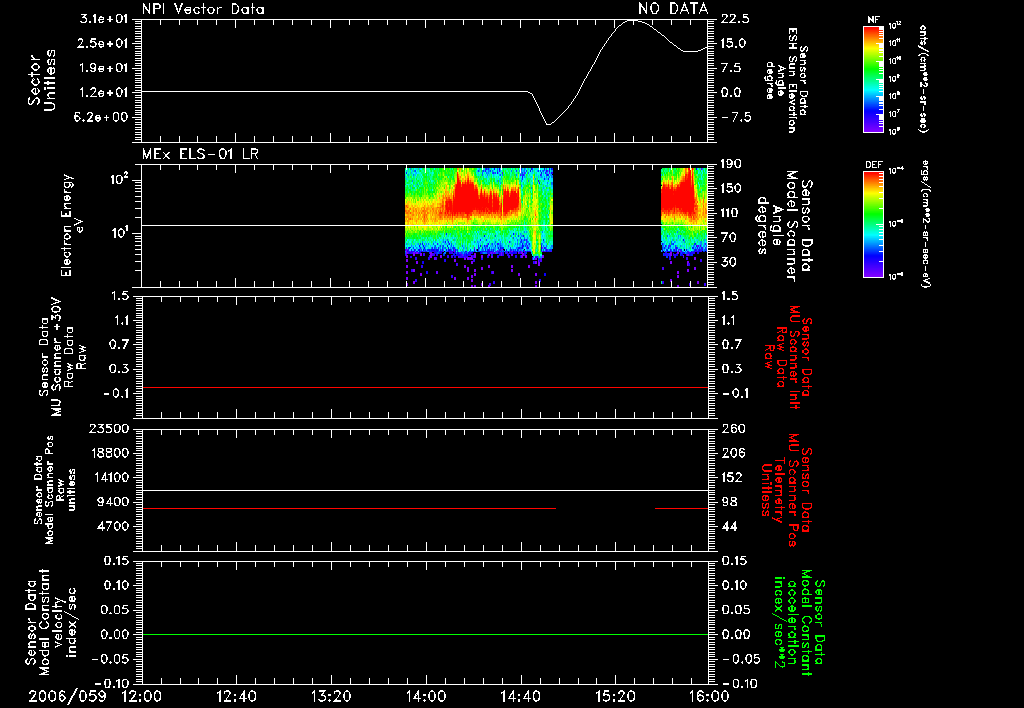
Task: Click the green 'Model Constant acceleration' axis title
Action: pos(799,622)
